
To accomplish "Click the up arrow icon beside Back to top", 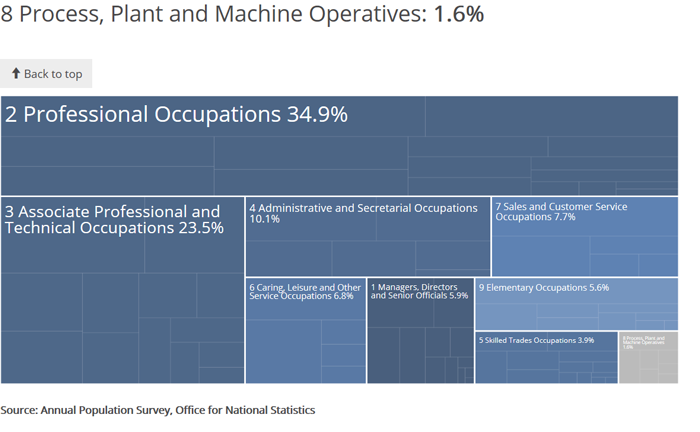I will [16, 74].
